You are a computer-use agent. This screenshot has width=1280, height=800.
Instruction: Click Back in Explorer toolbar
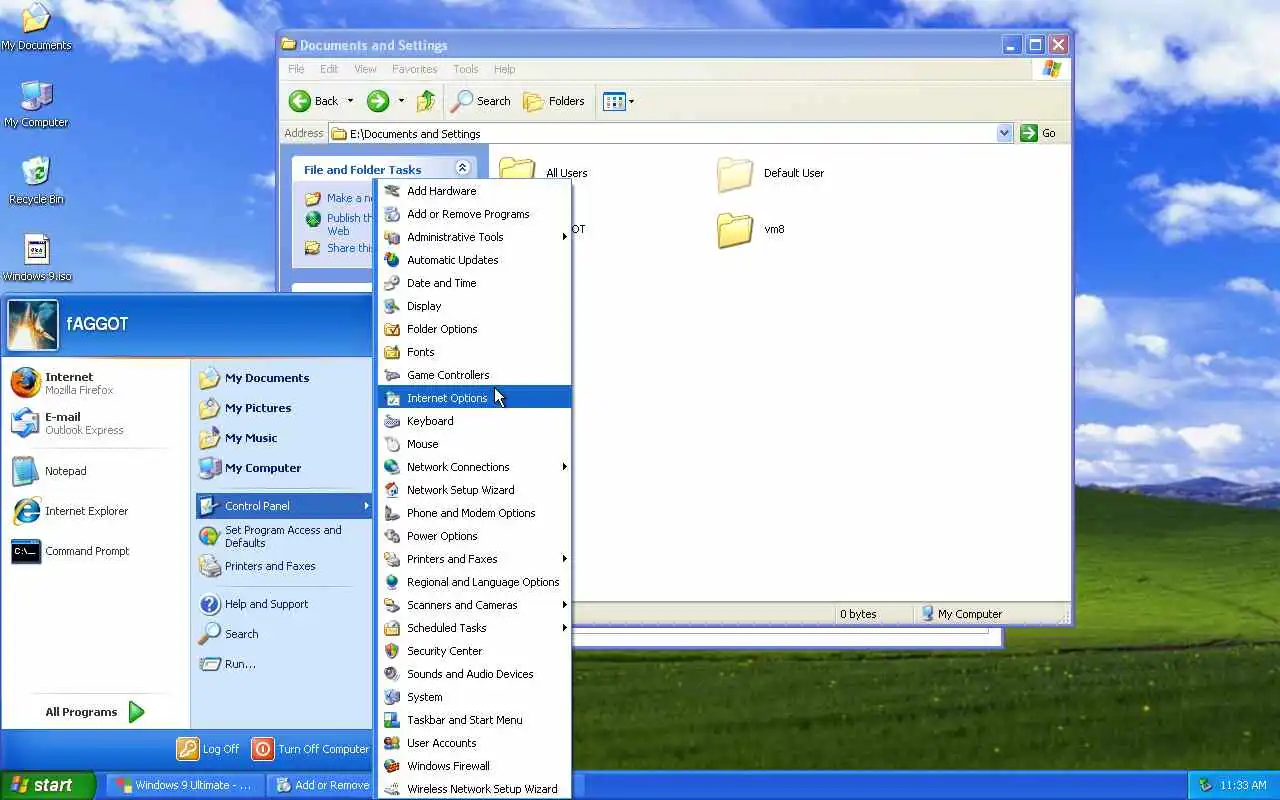click(314, 101)
